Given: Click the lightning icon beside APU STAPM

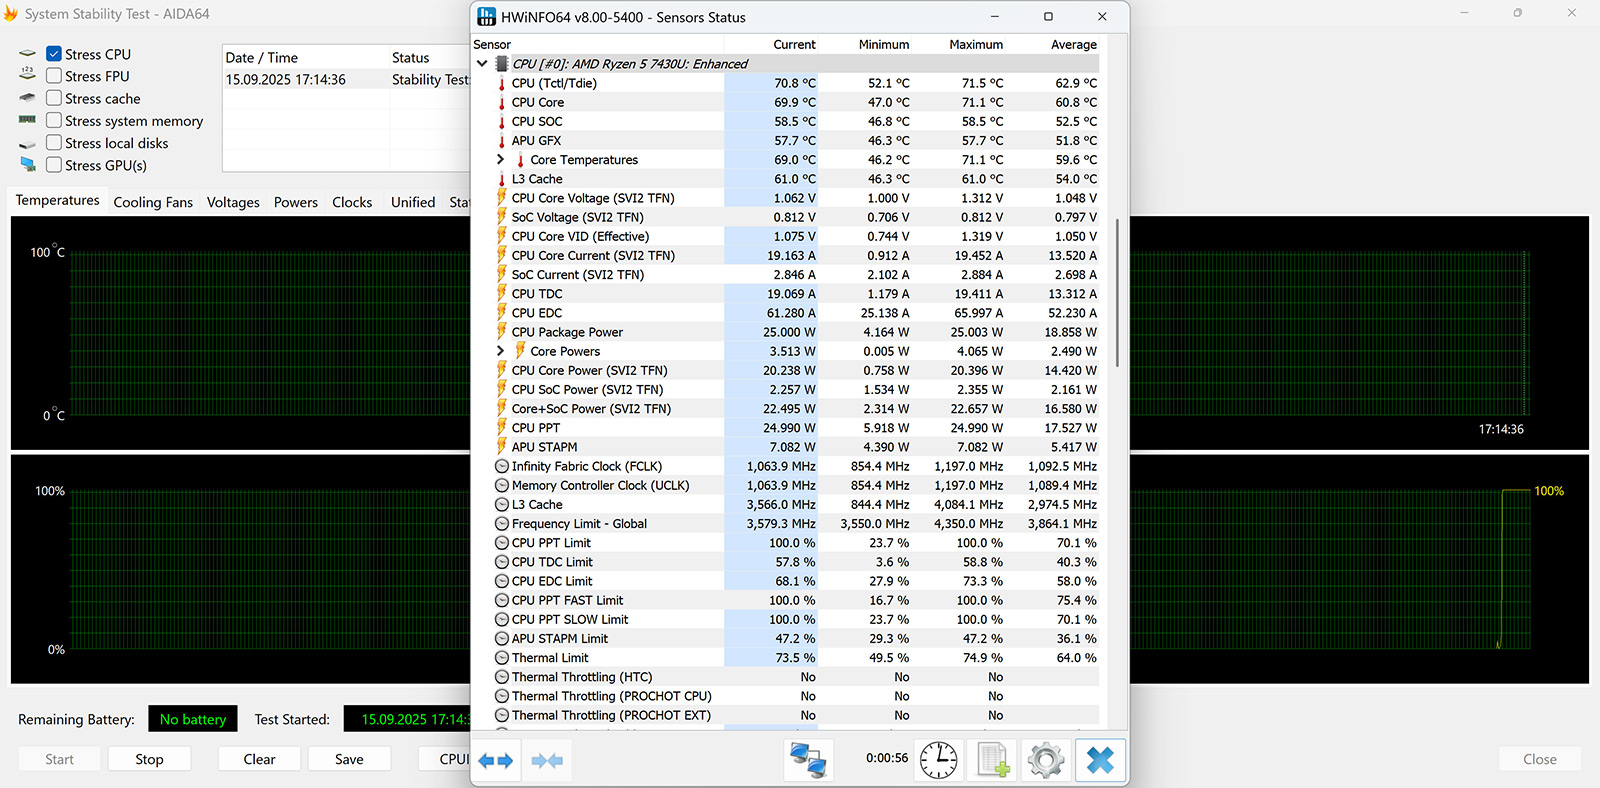Looking at the screenshot, I should pos(502,447).
